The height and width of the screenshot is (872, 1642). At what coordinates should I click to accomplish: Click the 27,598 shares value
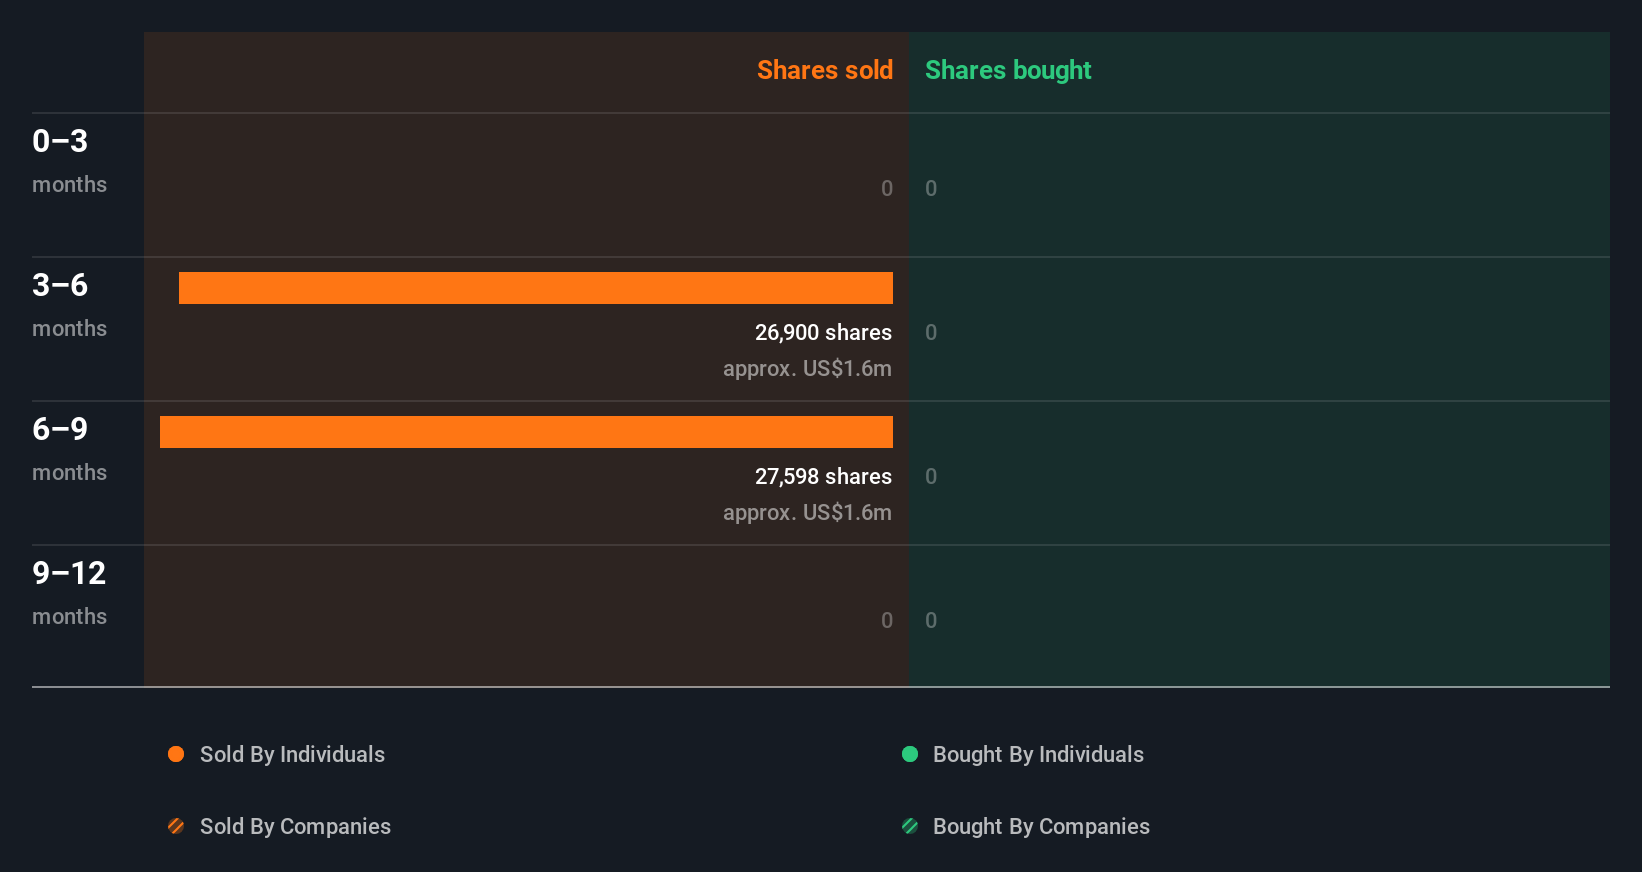tap(823, 476)
